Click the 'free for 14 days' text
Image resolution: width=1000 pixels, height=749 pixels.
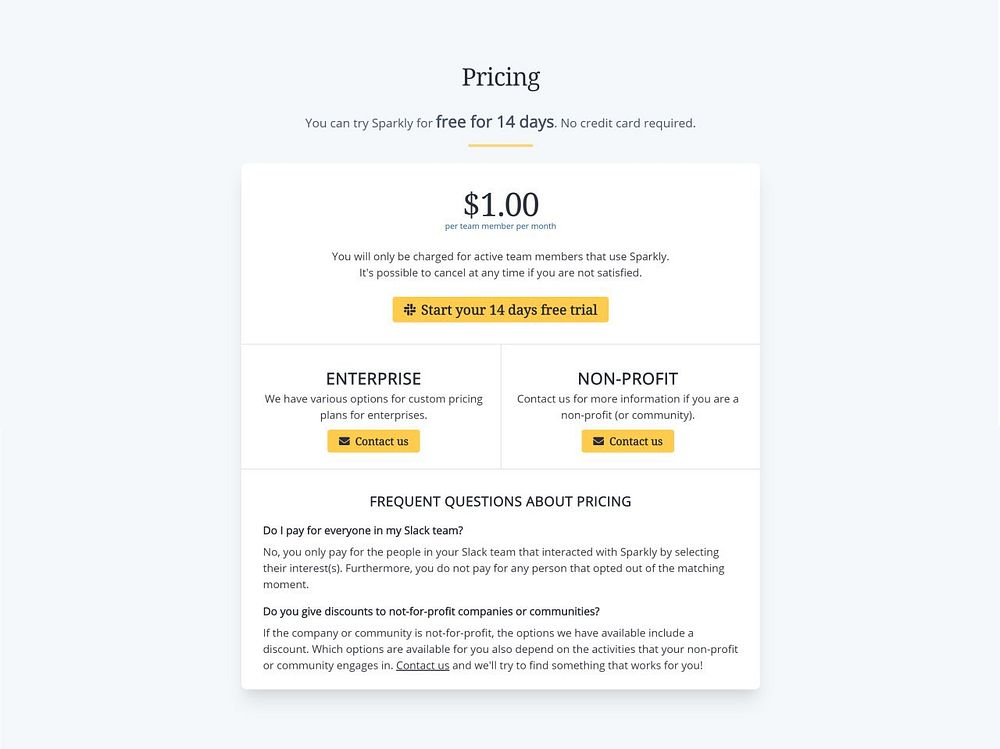coord(494,122)
